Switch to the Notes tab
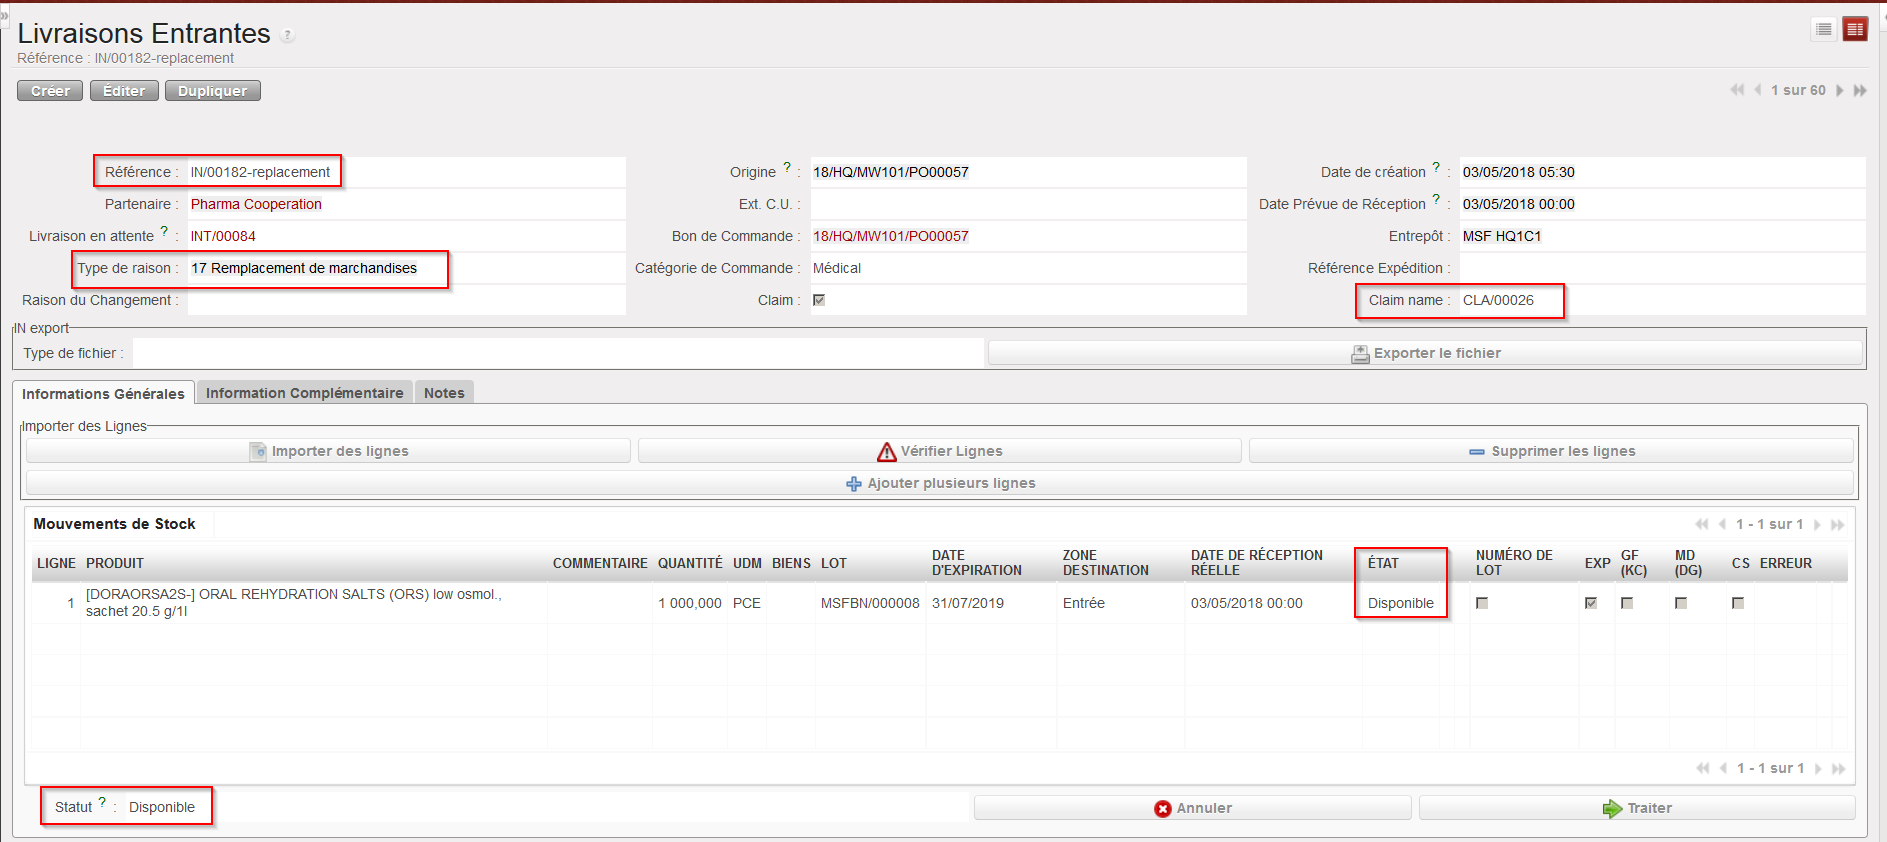 444,393
